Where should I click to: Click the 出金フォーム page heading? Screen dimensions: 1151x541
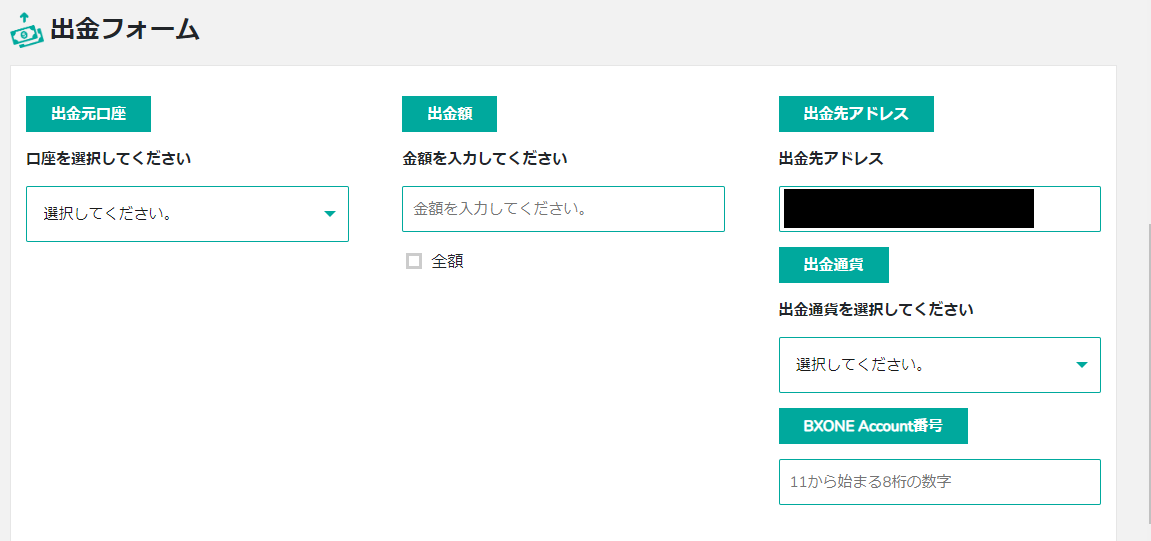pos(125,31)
